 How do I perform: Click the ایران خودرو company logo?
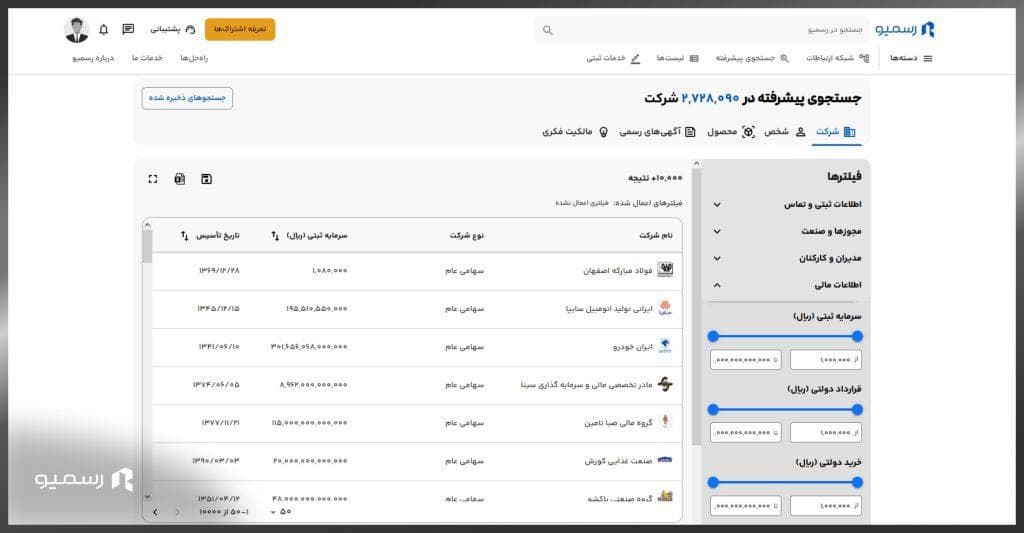[665, 346]
